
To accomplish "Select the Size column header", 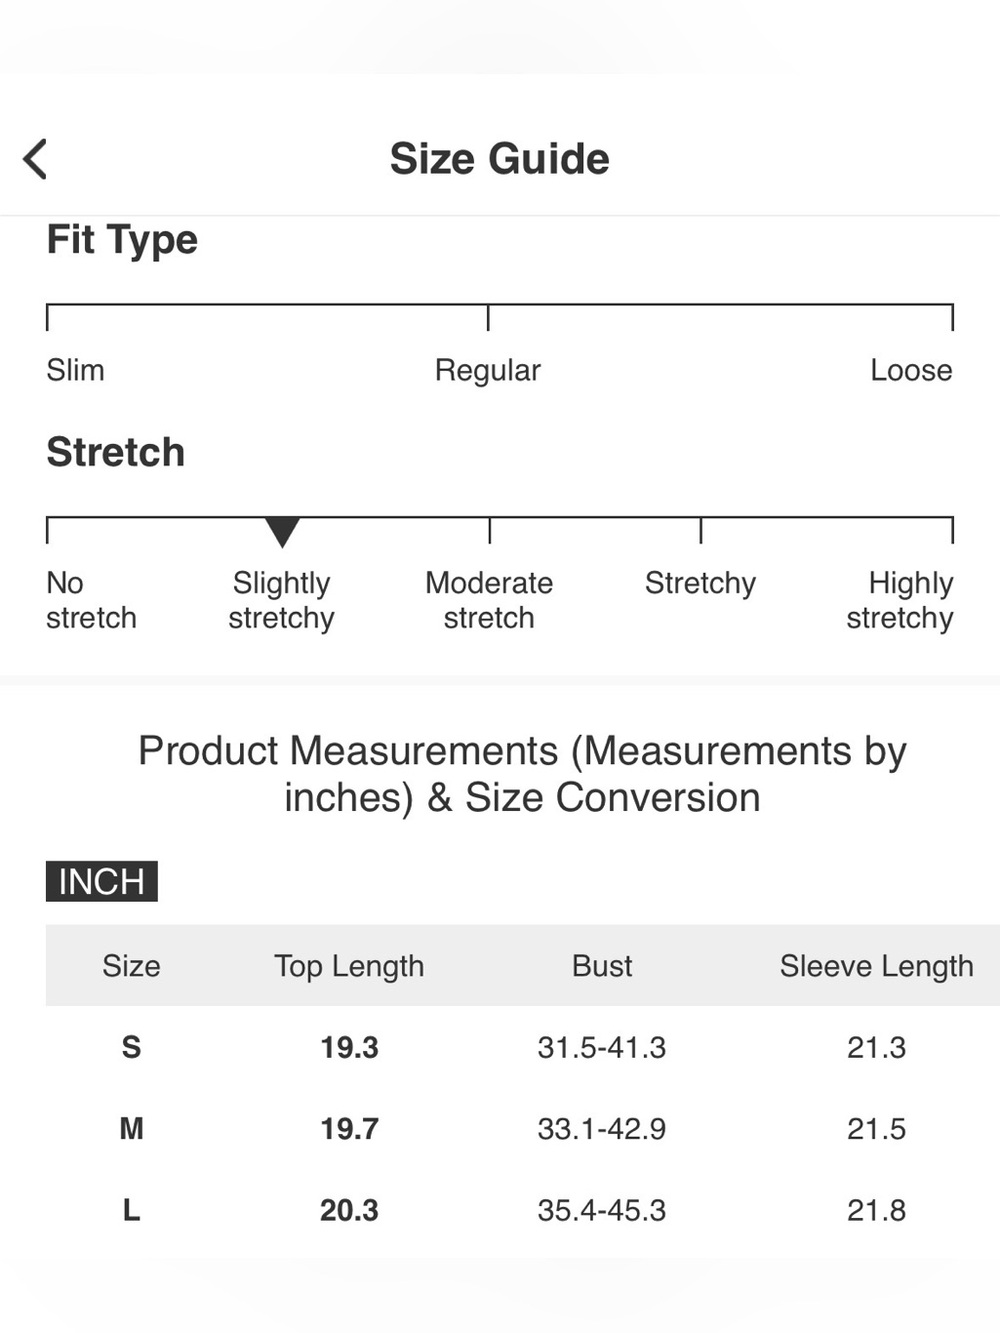I will pyautogui.click(x=131, y=966).
